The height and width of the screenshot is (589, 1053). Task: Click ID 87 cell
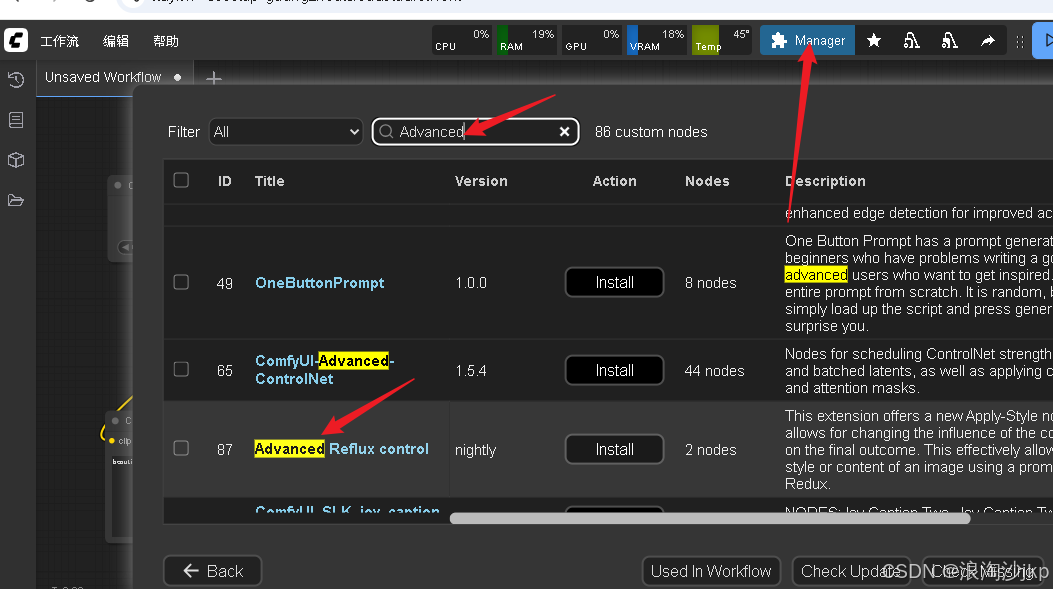pos(224,450)
